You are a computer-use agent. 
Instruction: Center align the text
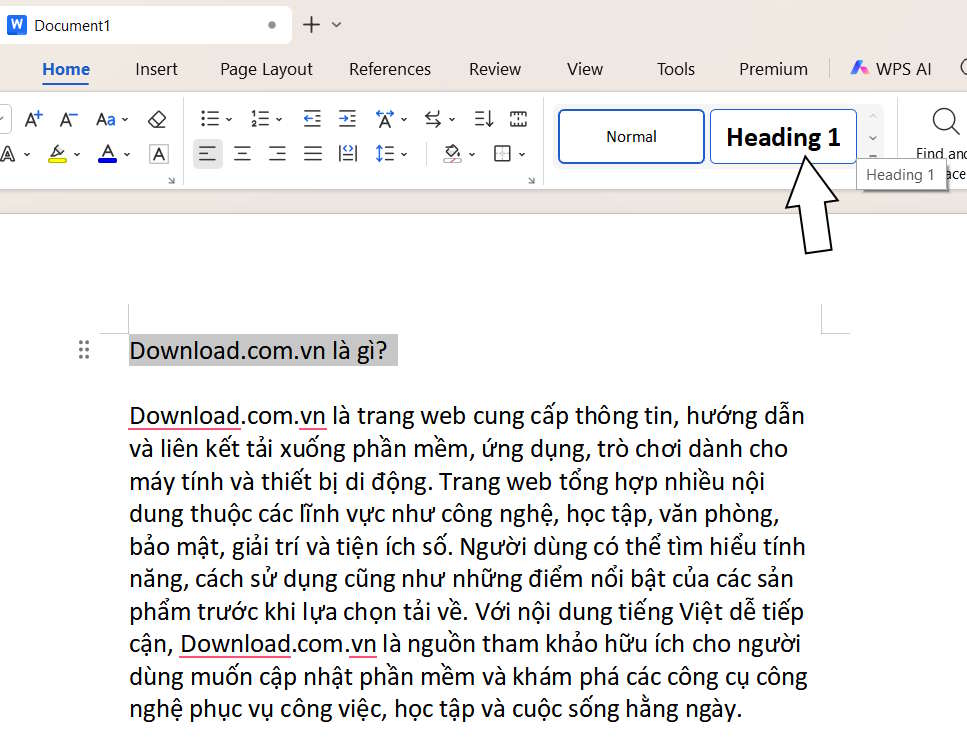coord(242,154)
